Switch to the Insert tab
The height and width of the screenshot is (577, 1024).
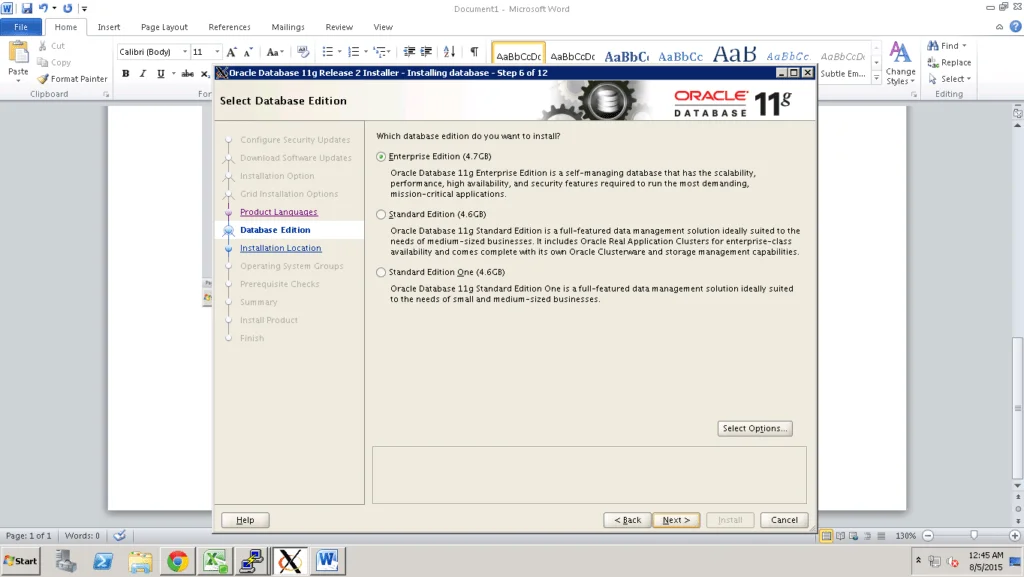(108, 27)
